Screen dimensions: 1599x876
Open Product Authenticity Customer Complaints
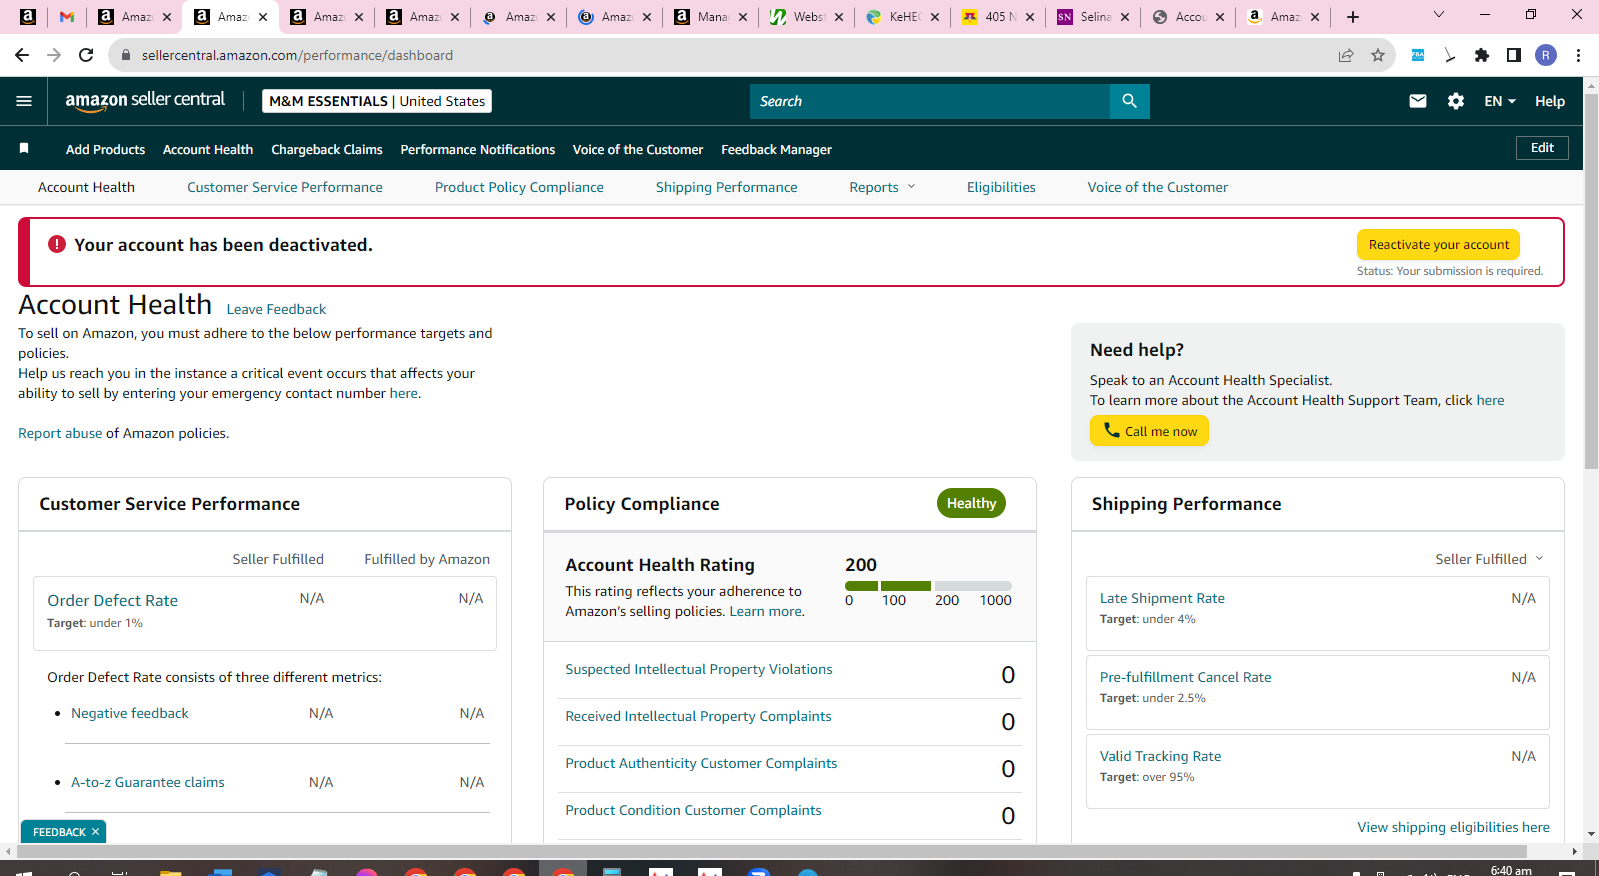point(701,763)
